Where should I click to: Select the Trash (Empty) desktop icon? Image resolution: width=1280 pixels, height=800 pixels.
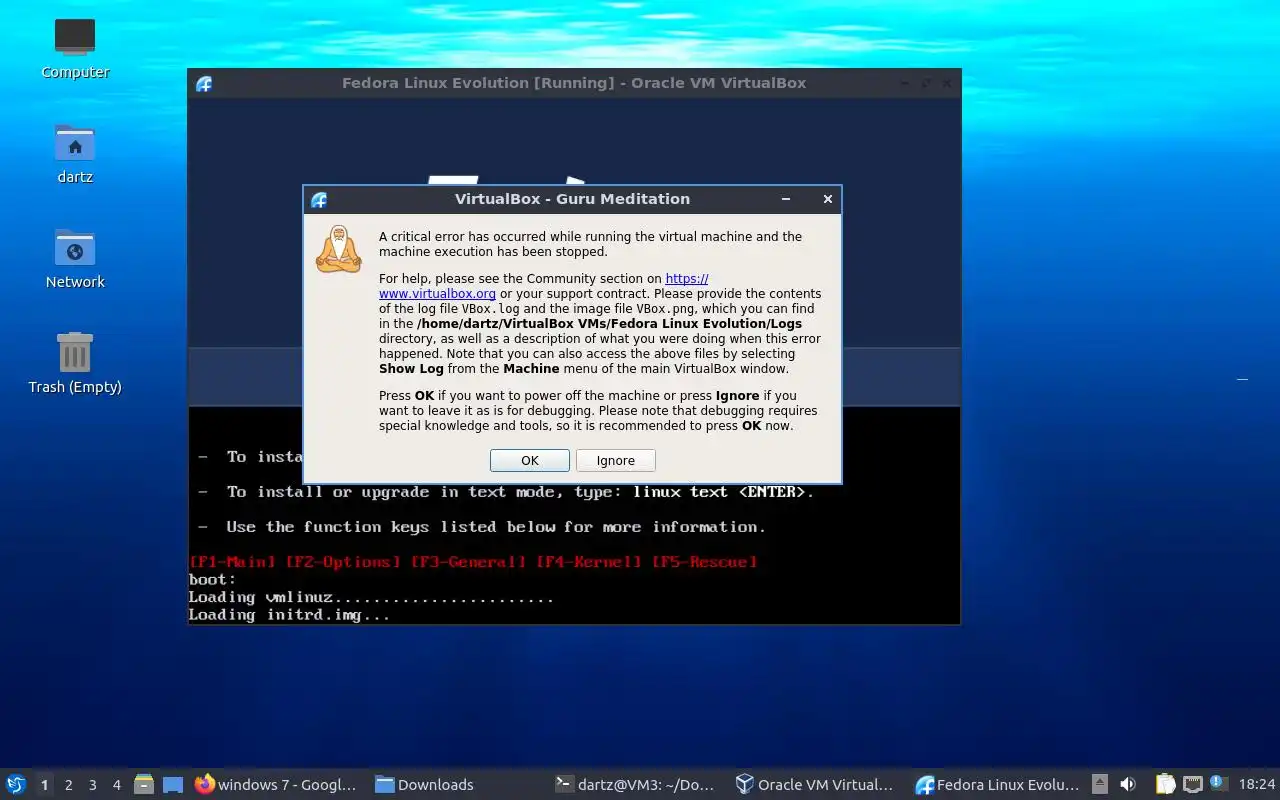coord(75,363)
